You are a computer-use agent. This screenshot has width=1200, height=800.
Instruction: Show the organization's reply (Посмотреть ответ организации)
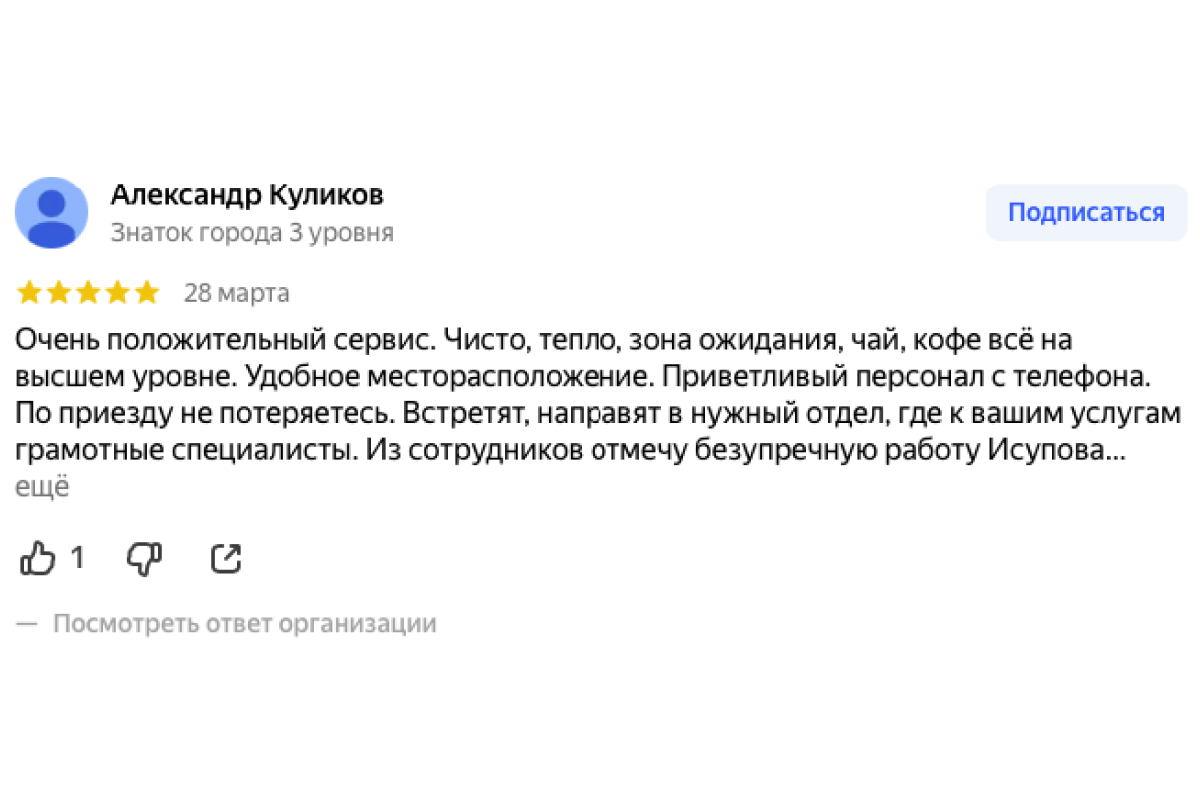pos(244,624)
